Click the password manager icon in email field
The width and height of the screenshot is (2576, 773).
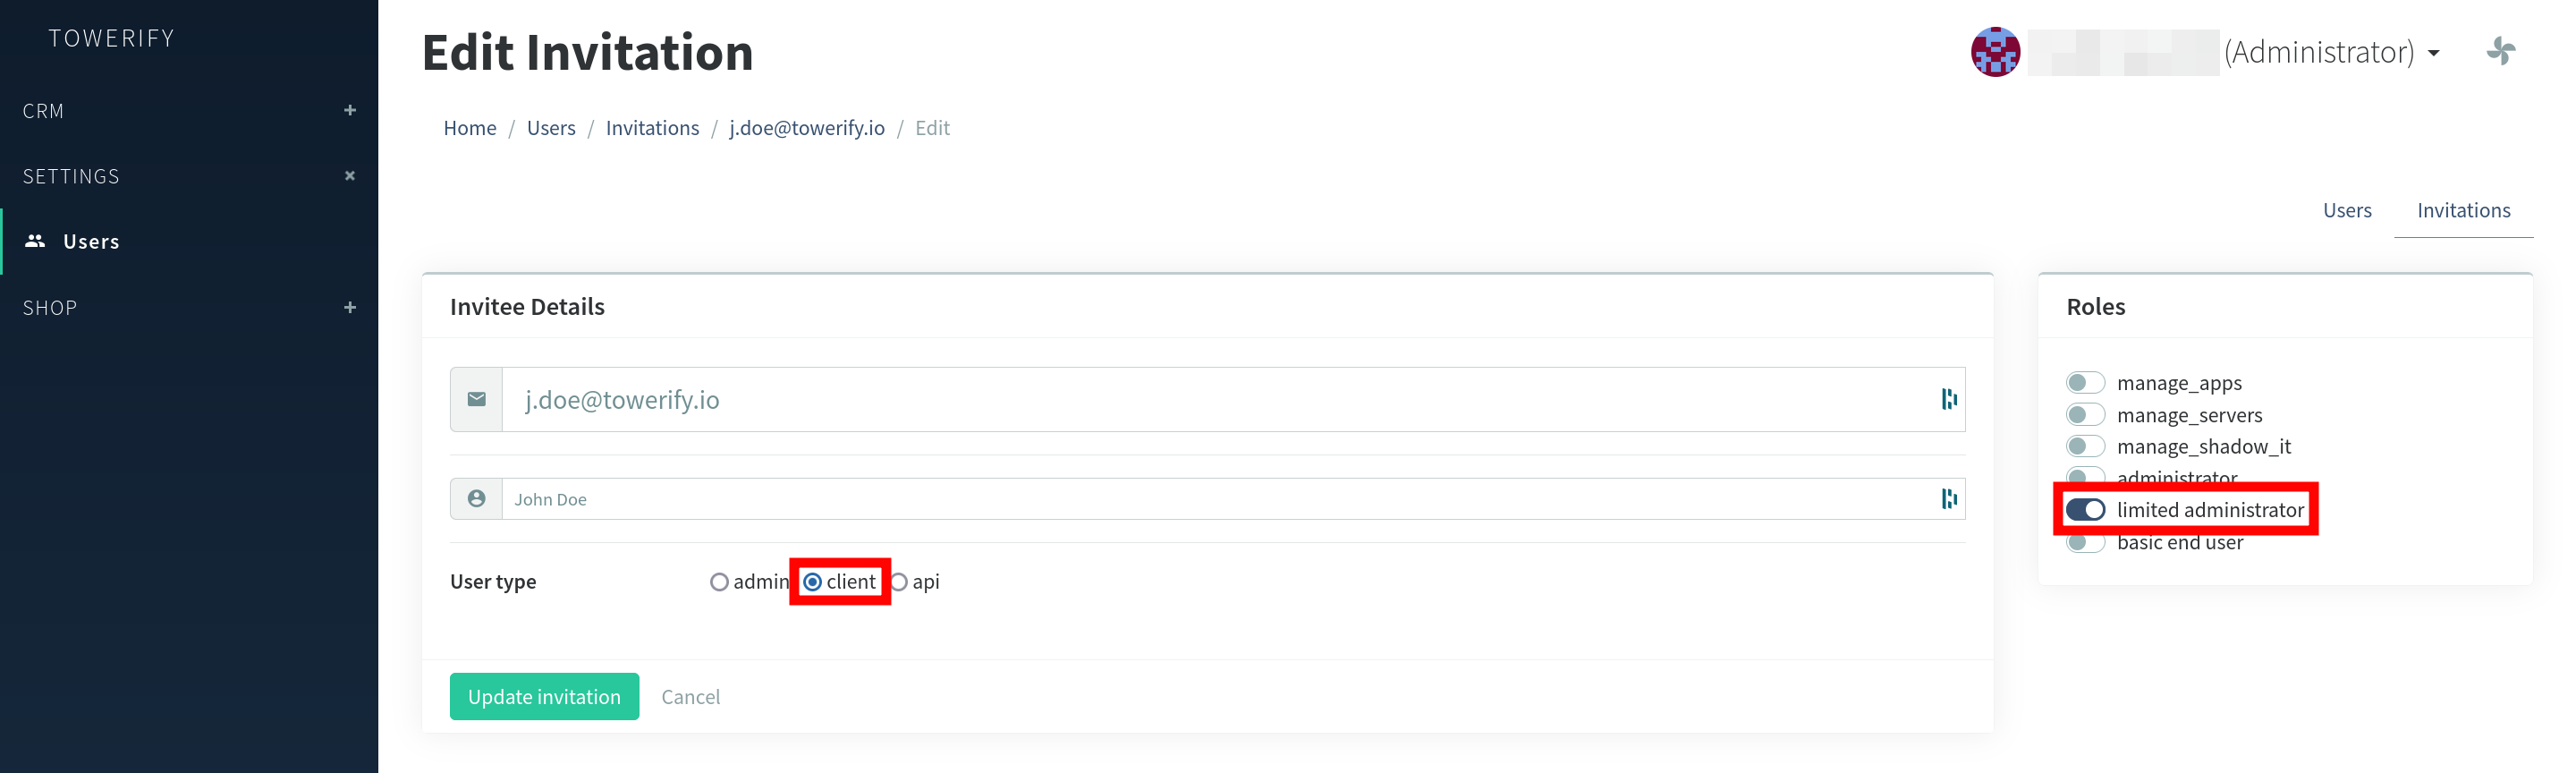click(1948, 400)
